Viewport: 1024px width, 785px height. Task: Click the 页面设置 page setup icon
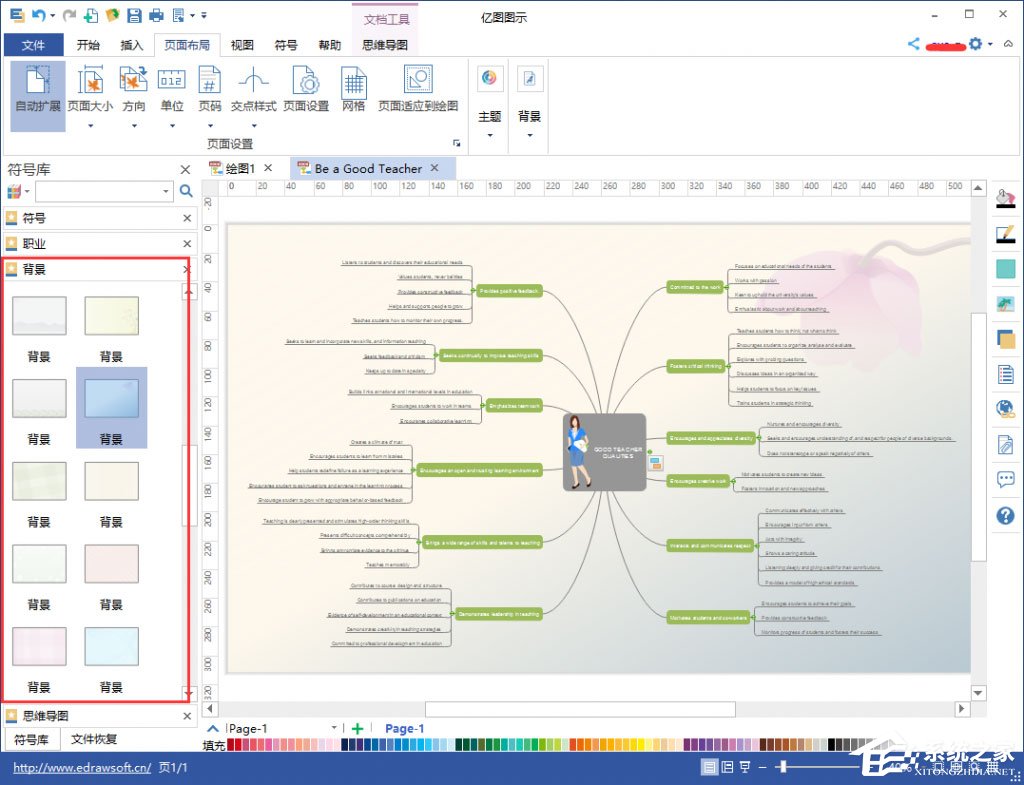tap(305, 88)
